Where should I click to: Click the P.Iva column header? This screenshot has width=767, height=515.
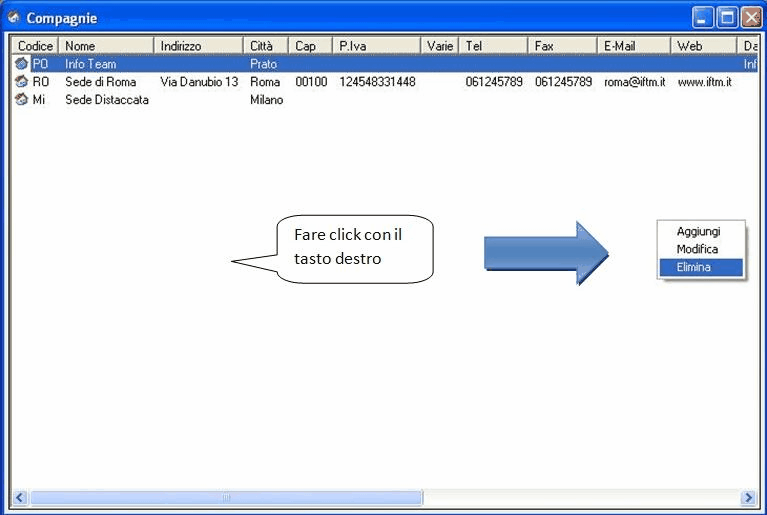tap(377, 46)
